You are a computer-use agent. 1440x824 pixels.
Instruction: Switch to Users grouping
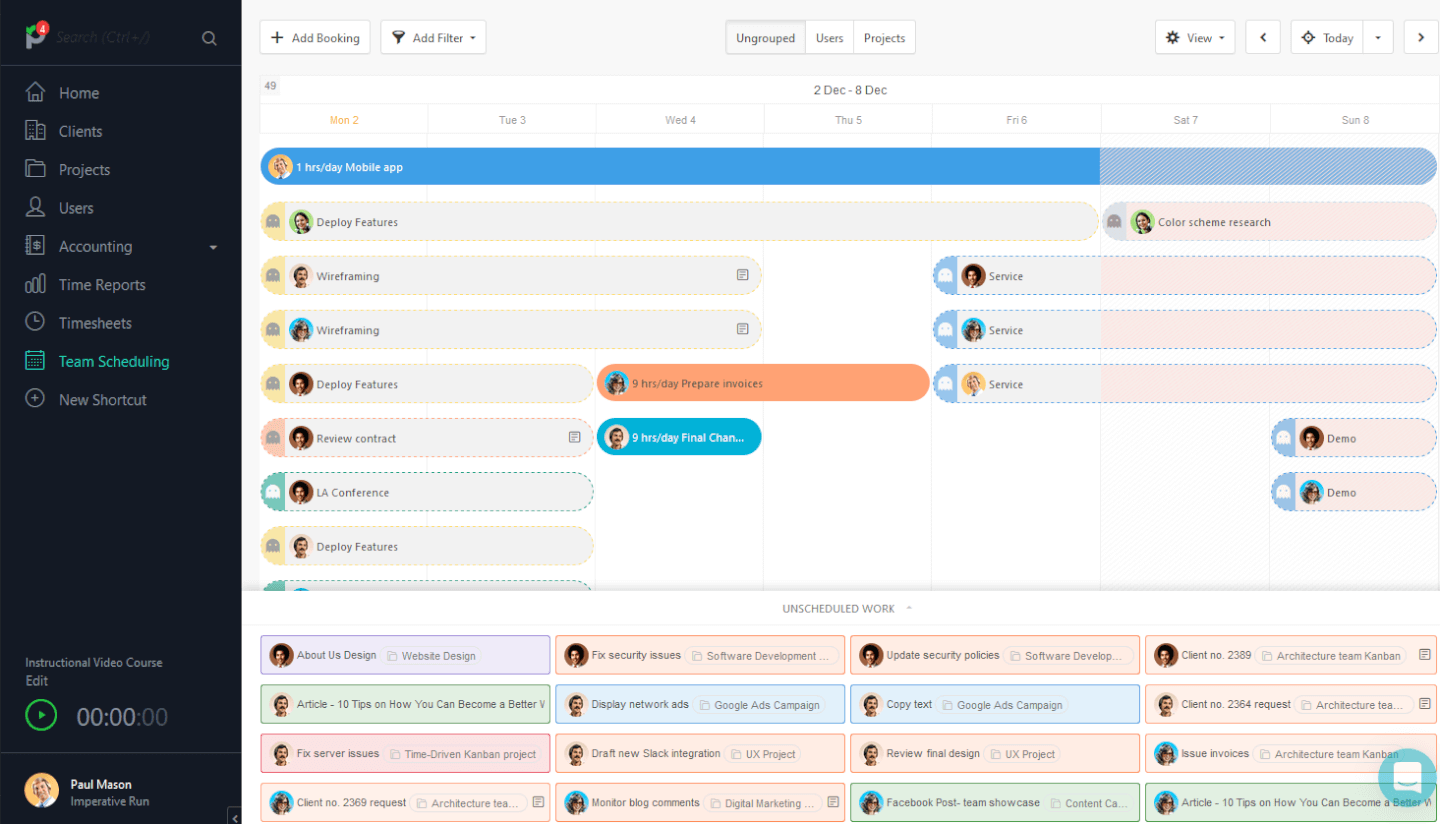click(x=829, y=38)
